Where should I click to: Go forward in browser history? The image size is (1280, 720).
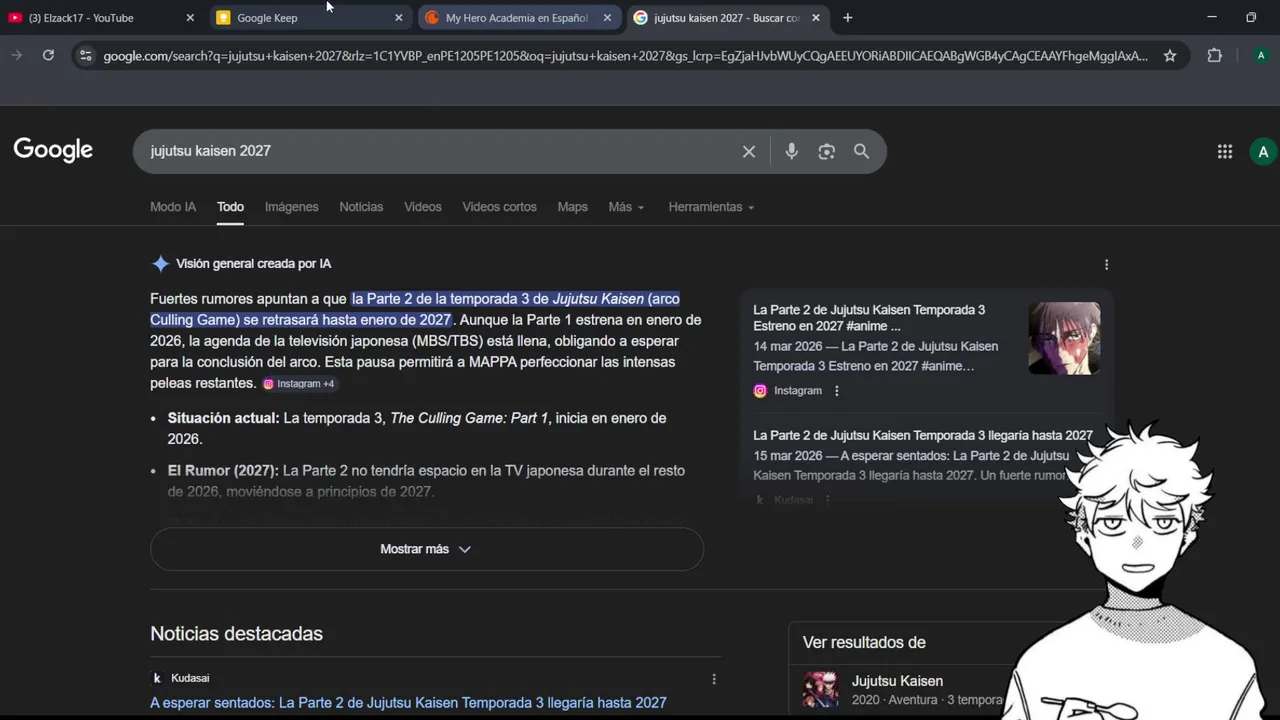pyautogui.click(x=16, y=55)
